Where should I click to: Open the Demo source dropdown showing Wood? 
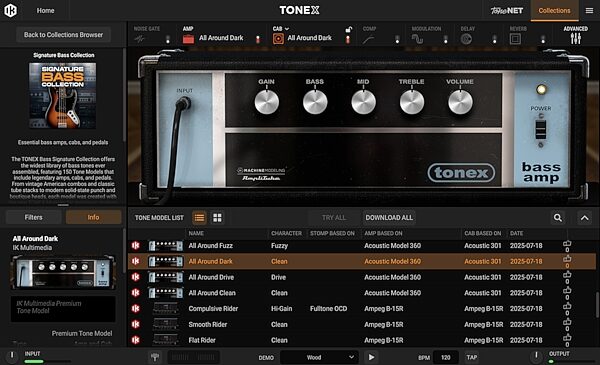319,357
